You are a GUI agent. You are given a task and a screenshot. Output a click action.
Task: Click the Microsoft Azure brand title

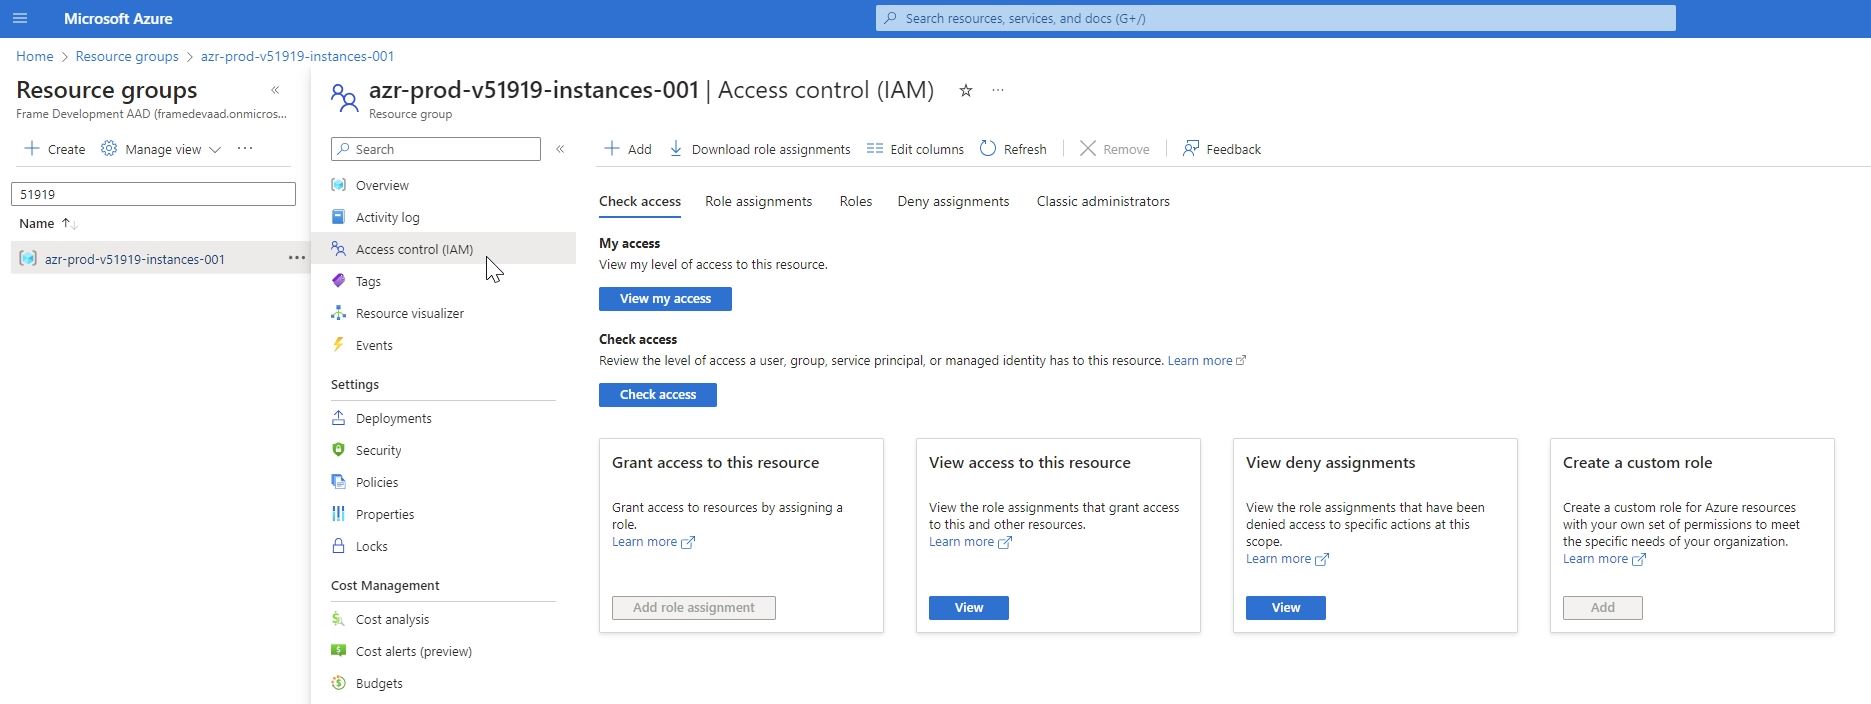pyautogui.click(x=118, y=18)
